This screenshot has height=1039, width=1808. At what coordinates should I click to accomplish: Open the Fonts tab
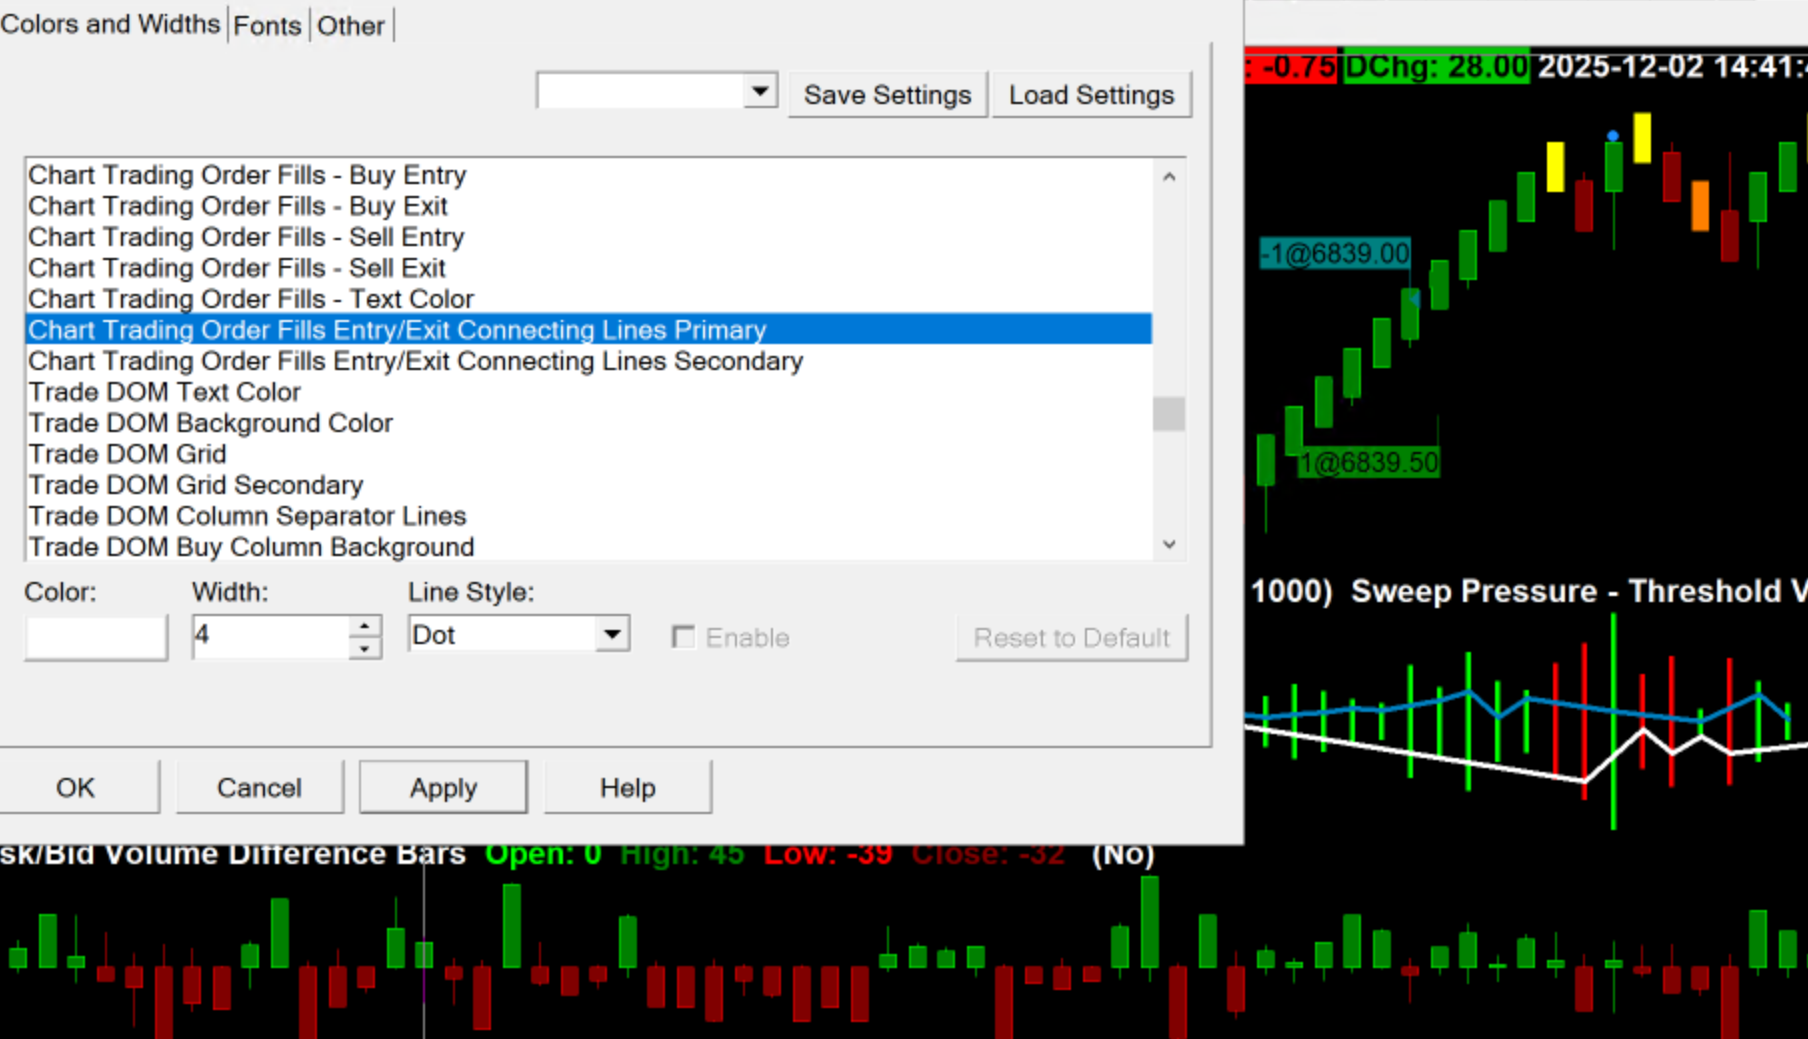(267, 25)
